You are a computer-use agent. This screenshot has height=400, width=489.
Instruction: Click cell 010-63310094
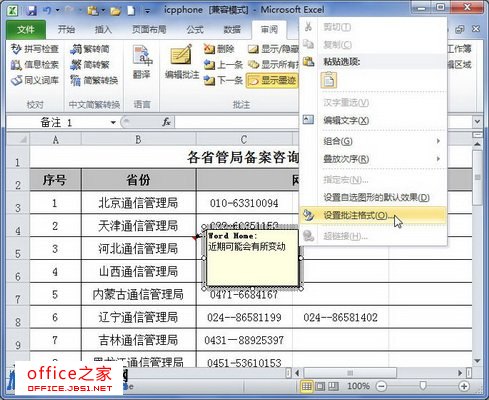pyautogui.click(x=244, y=203)
